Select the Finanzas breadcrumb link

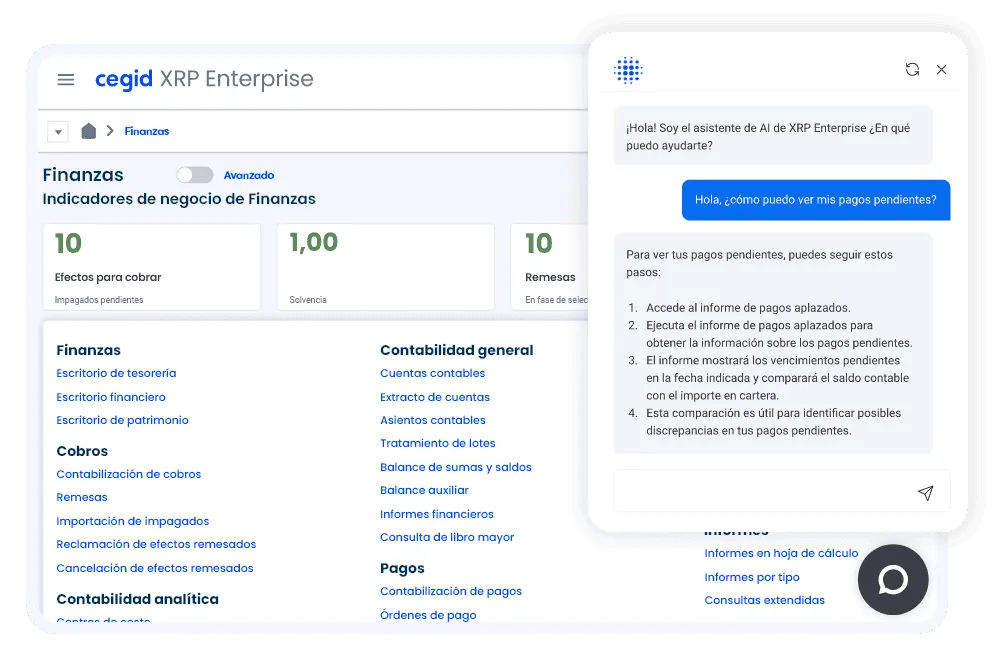tap(147, 131)
